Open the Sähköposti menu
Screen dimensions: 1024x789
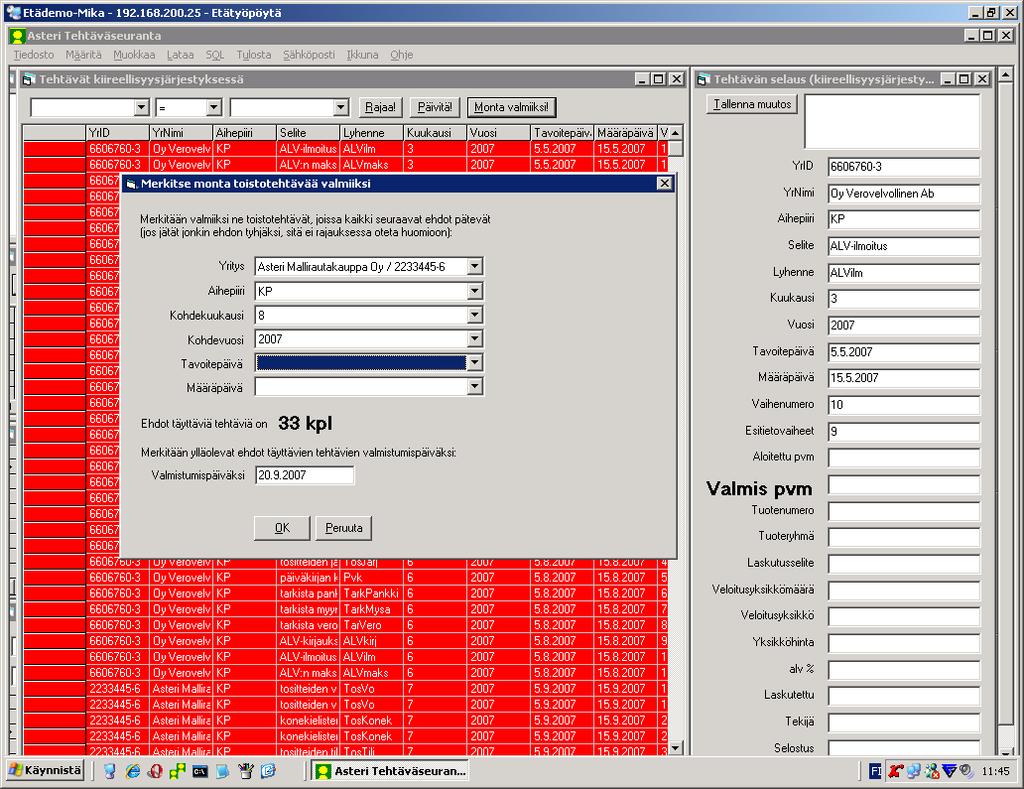(x=308, y=55)
